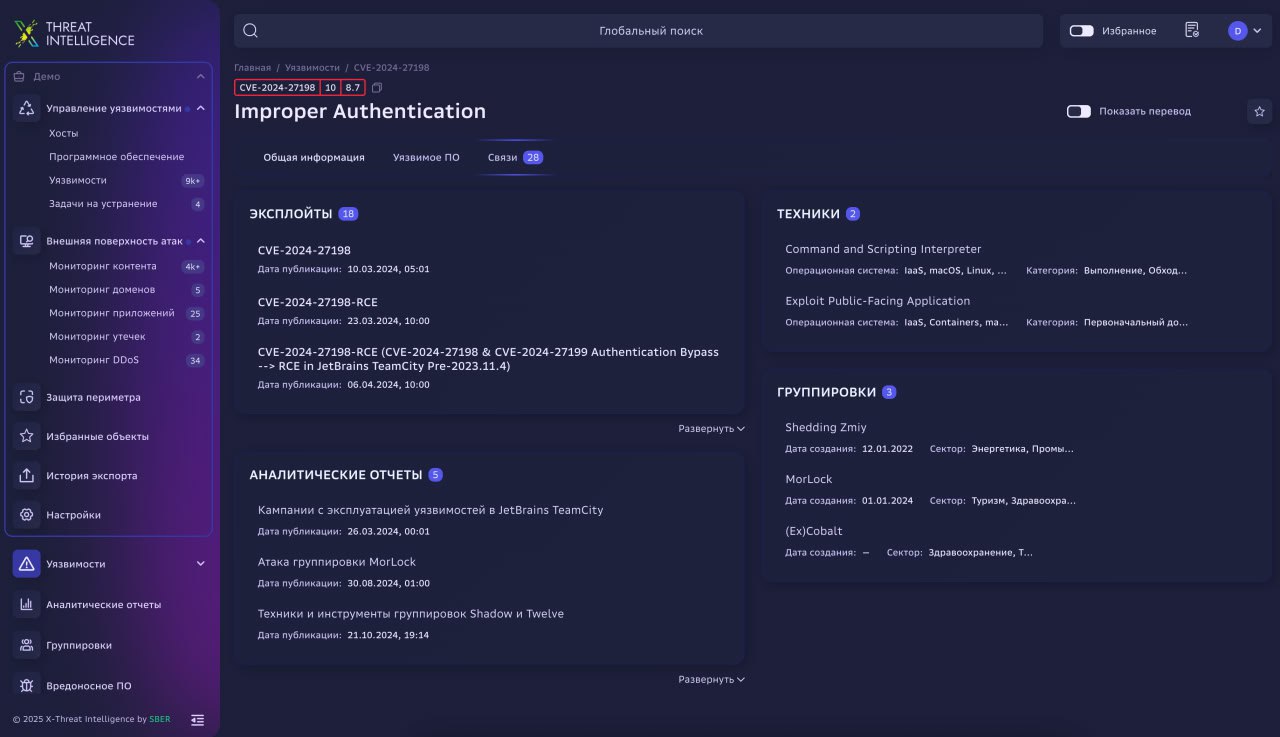The image size is (1280, 737).
Task: Open Shedding Zmiy group entry
Action: click(825, 427)
